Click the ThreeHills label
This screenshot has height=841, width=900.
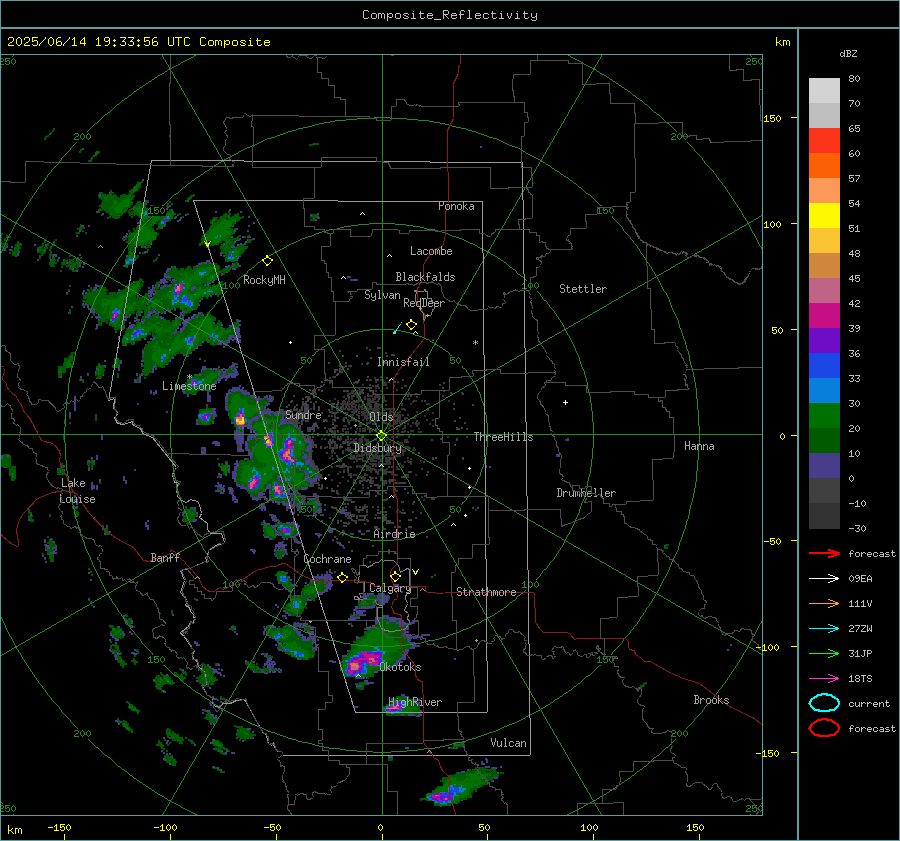point(503,437)
